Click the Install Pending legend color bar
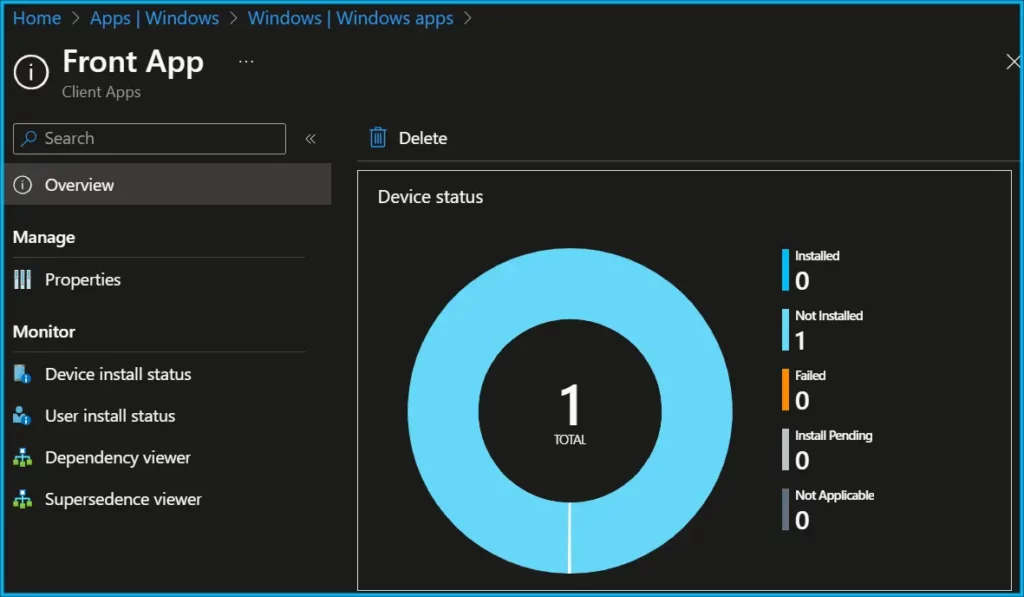 786,449
